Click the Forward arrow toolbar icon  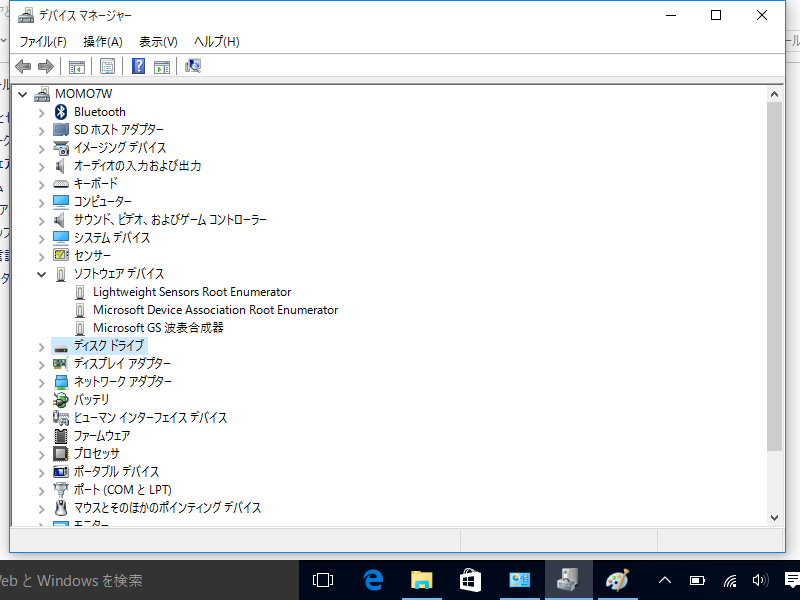click(x=46, y=66)
